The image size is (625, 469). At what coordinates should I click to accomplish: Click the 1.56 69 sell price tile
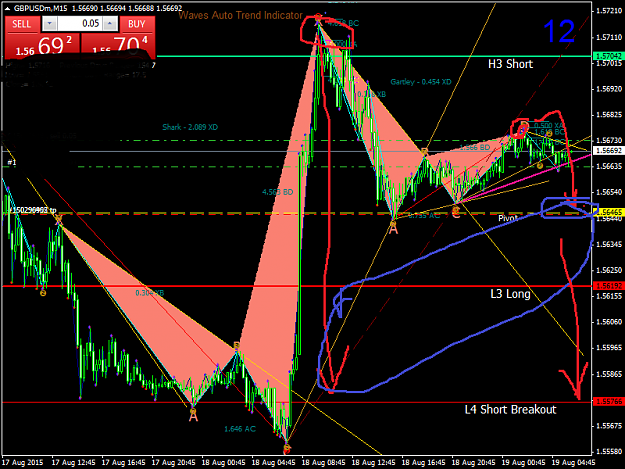42,46
